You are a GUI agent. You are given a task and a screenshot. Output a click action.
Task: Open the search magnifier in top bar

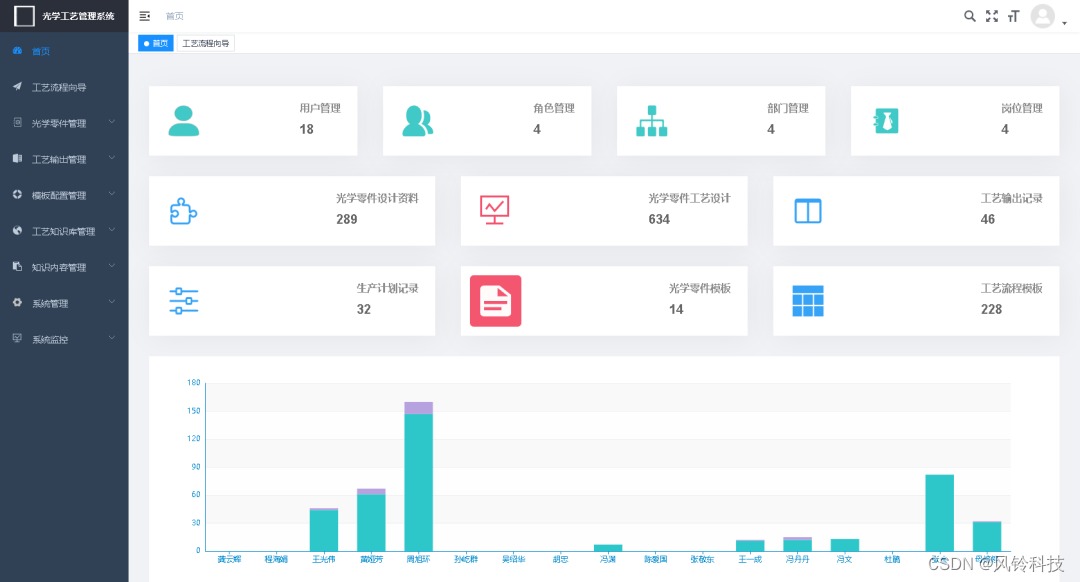(970, 16)
